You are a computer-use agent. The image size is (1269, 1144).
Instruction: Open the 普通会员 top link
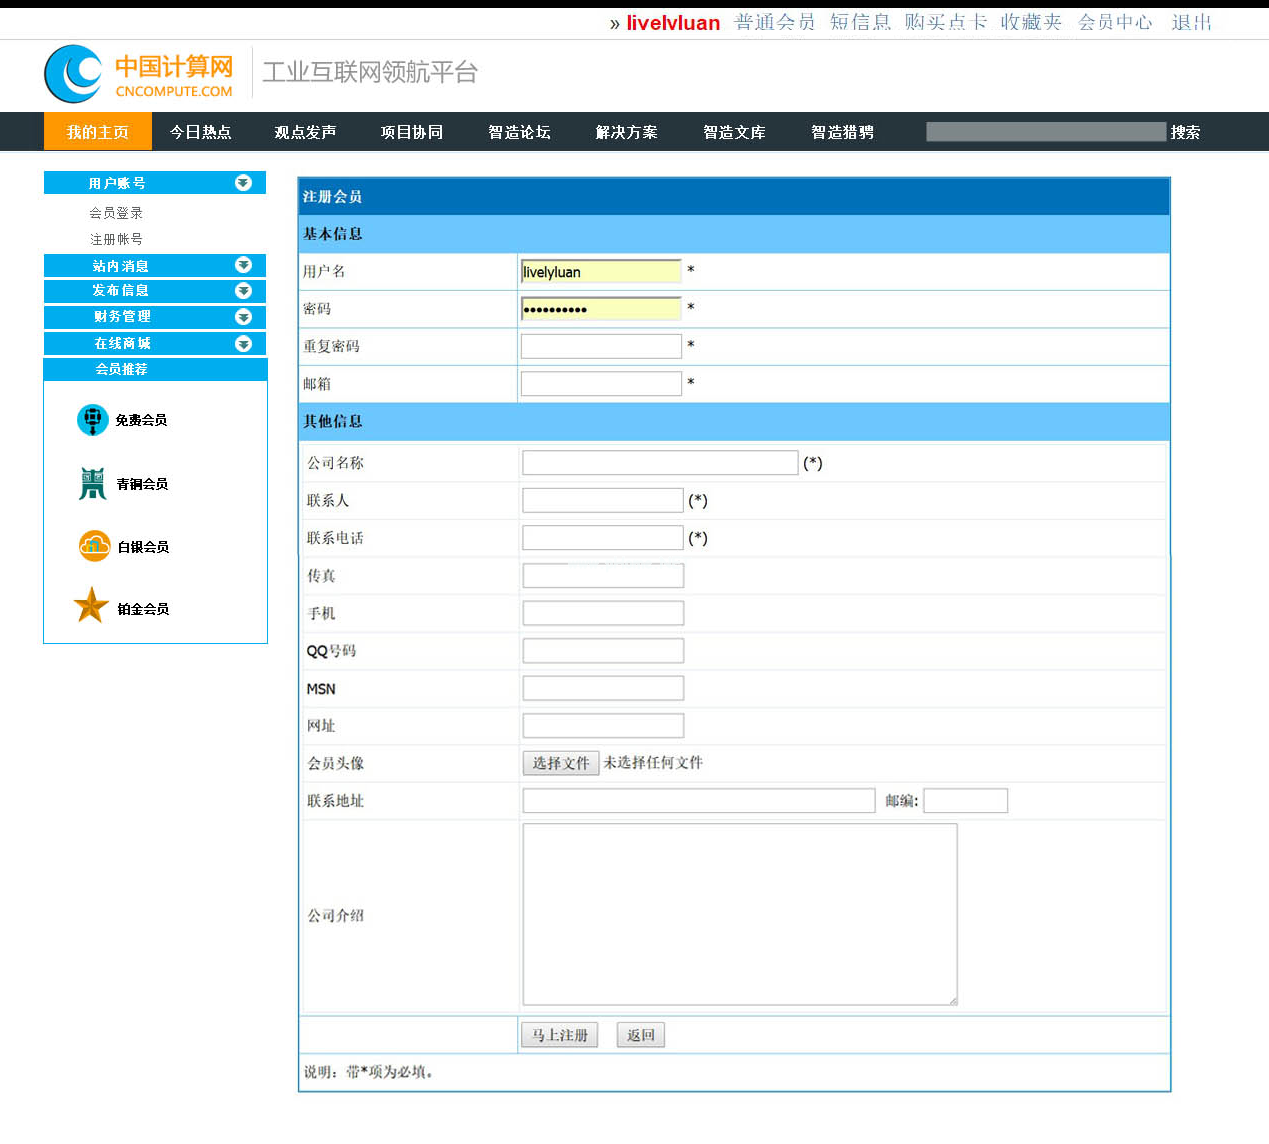pos(775,22)
